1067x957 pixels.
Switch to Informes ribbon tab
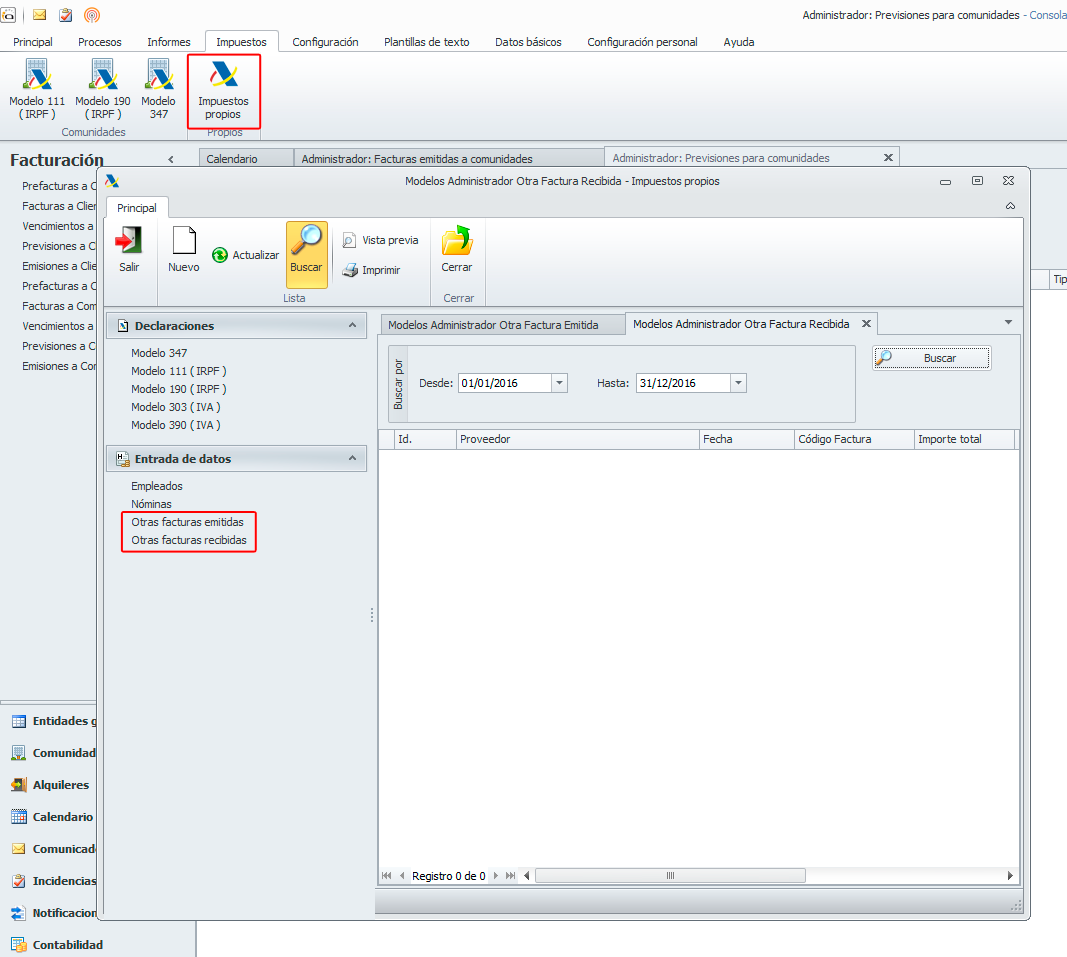coord(169,42)
